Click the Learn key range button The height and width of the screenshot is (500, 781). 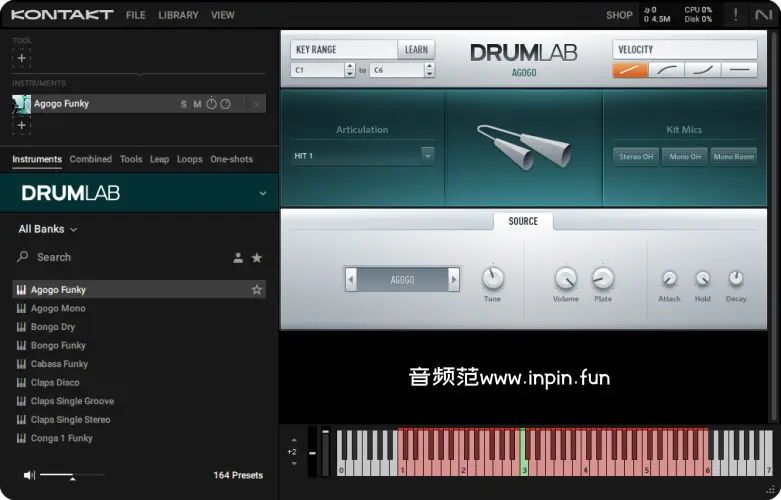pos(416,49)
